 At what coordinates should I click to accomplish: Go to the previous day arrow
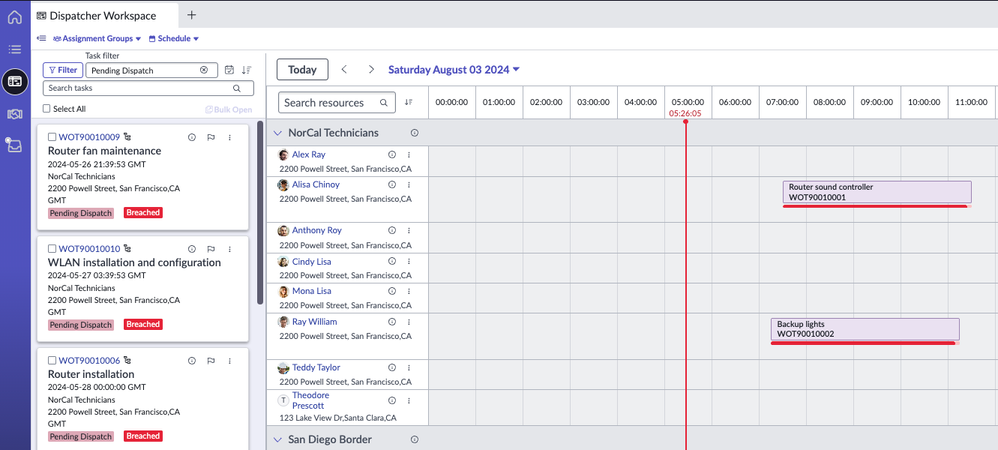tap(344, 69)
